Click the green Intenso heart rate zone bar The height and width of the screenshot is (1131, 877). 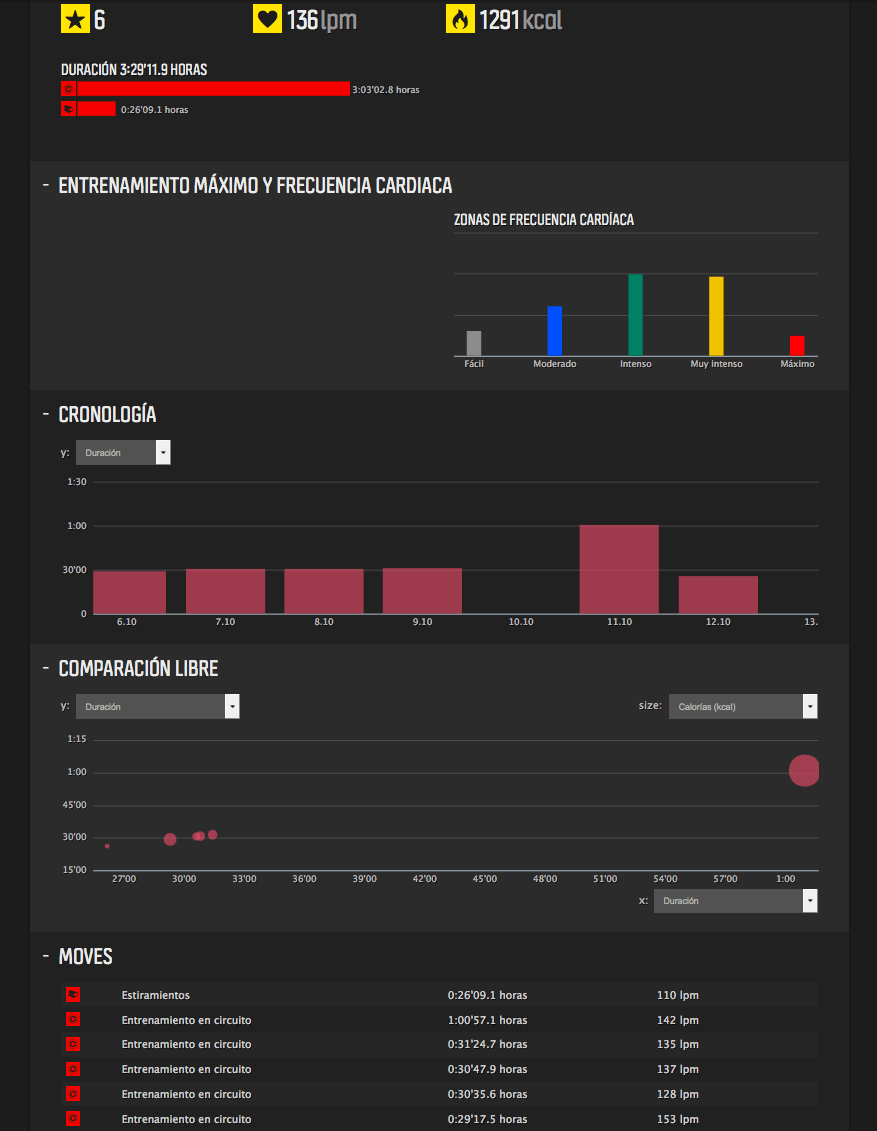pos(635,315)
